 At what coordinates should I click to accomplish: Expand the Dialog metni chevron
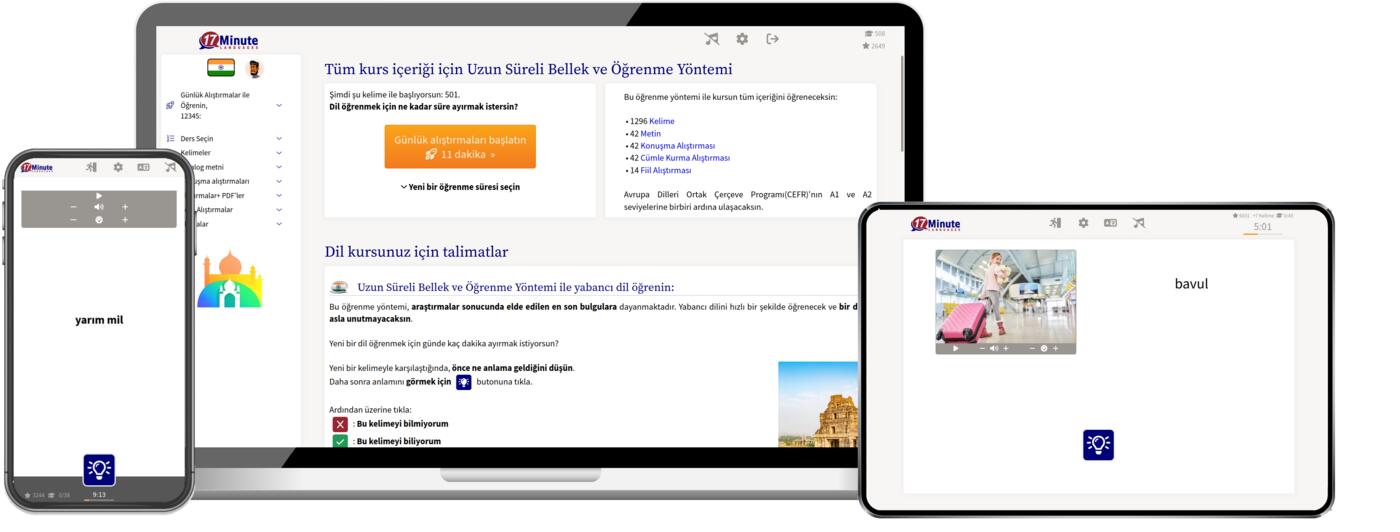279,167
